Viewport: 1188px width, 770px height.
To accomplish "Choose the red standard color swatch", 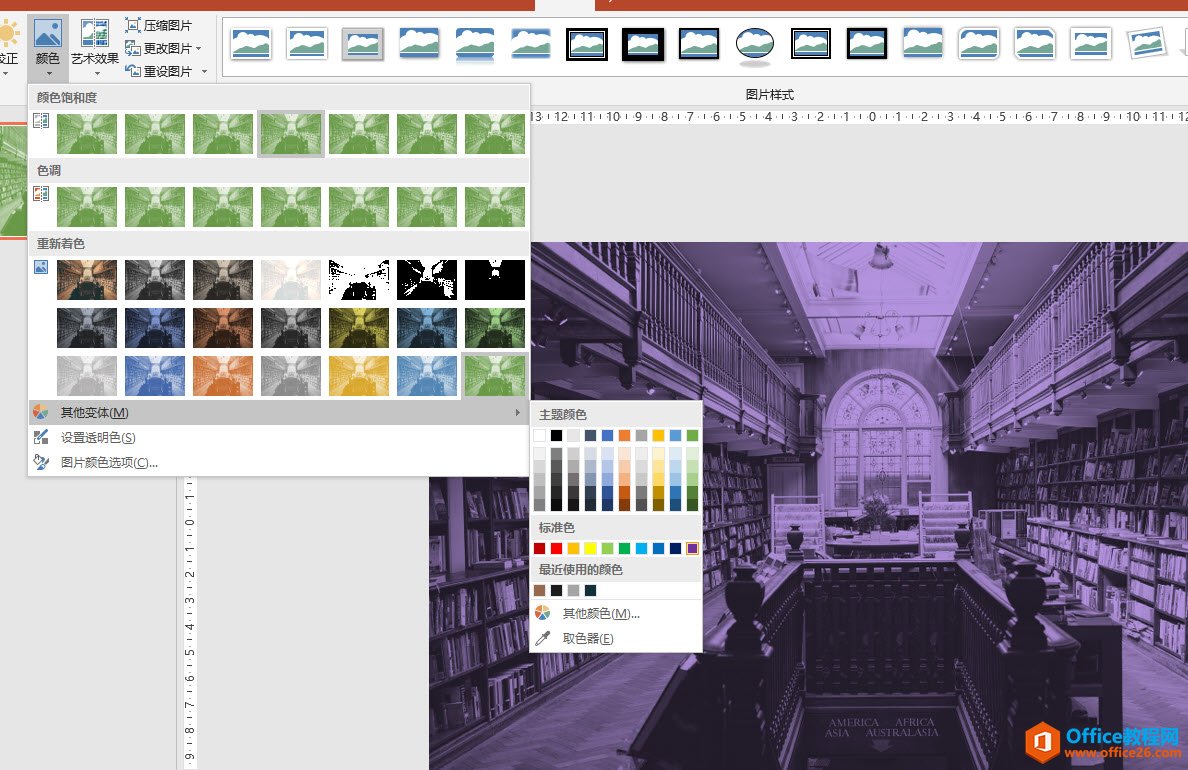I will pos(556,548).
